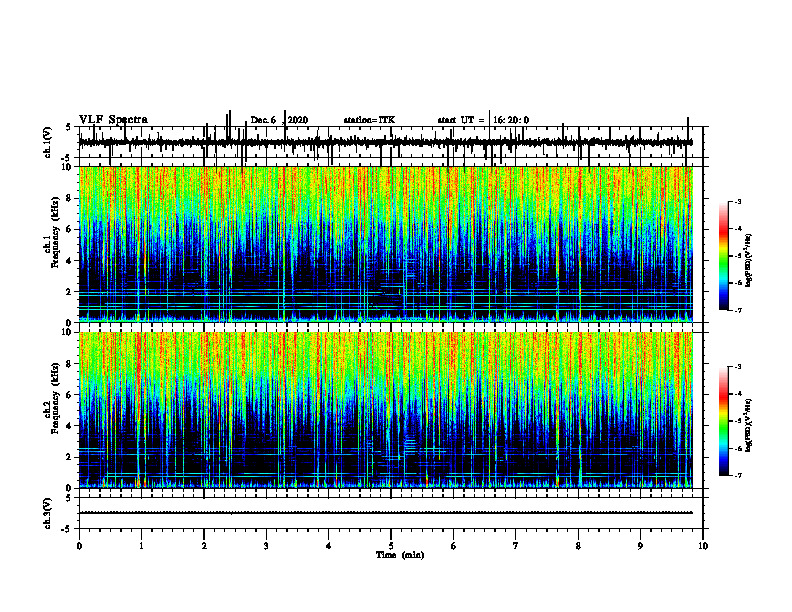792x612 pixels.
Task: Click the ch.1 colorbar "-7" scale value
Action: click(737, 310)
